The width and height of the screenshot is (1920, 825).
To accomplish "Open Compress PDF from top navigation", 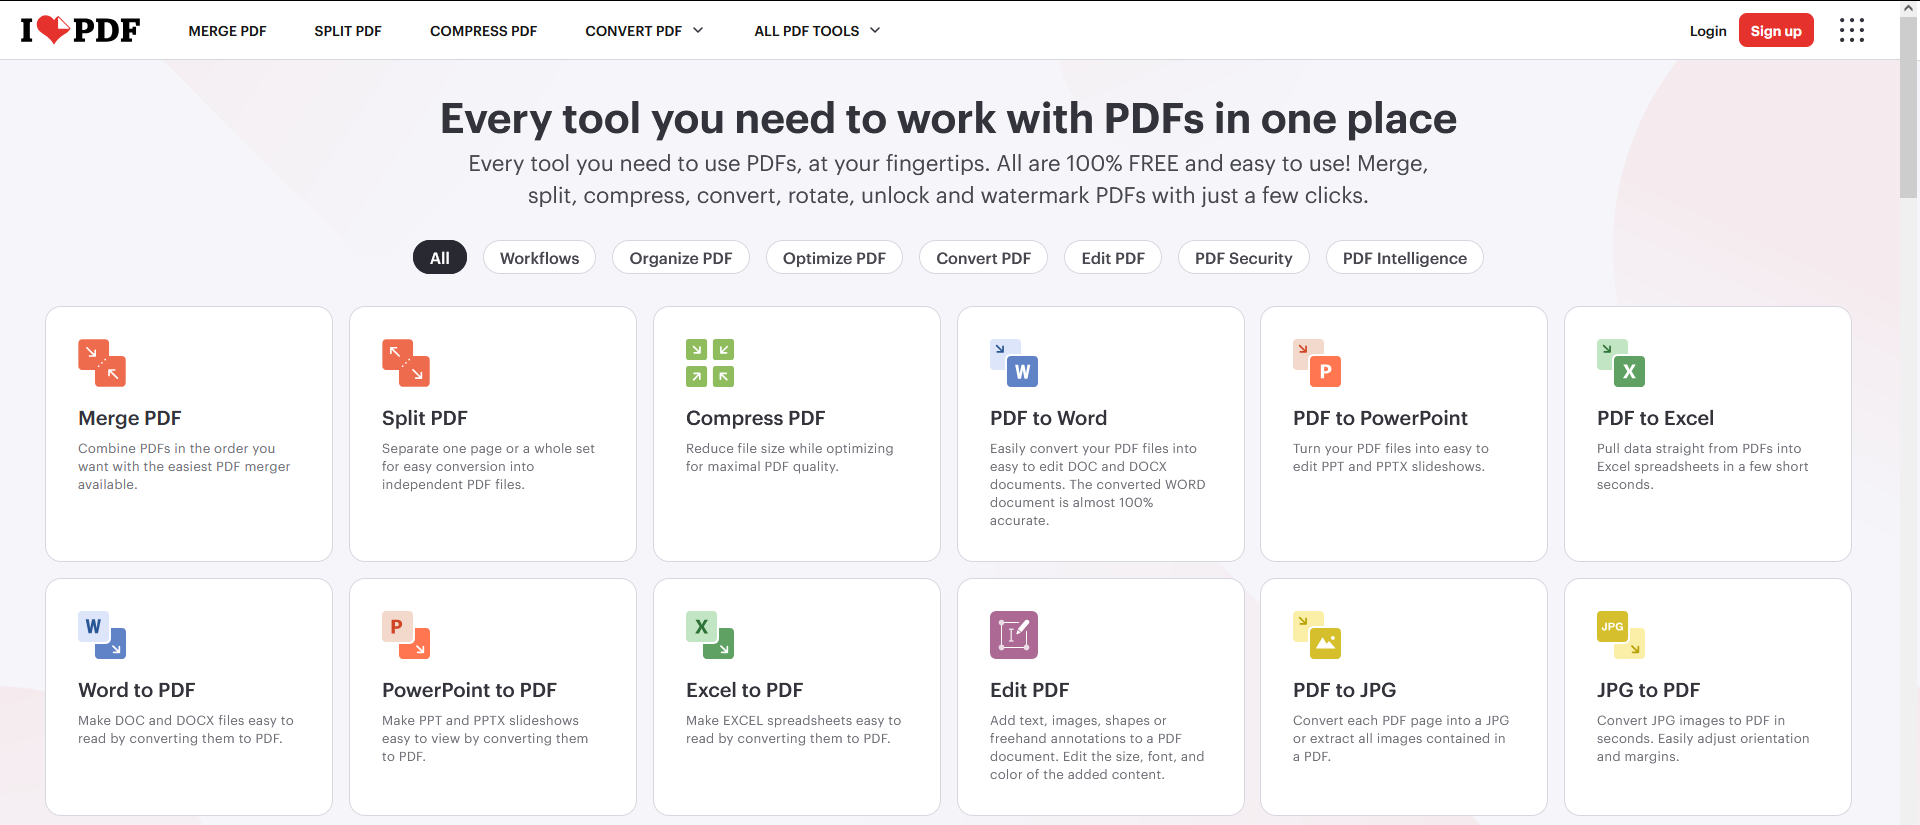I will (x=483, y=31).
